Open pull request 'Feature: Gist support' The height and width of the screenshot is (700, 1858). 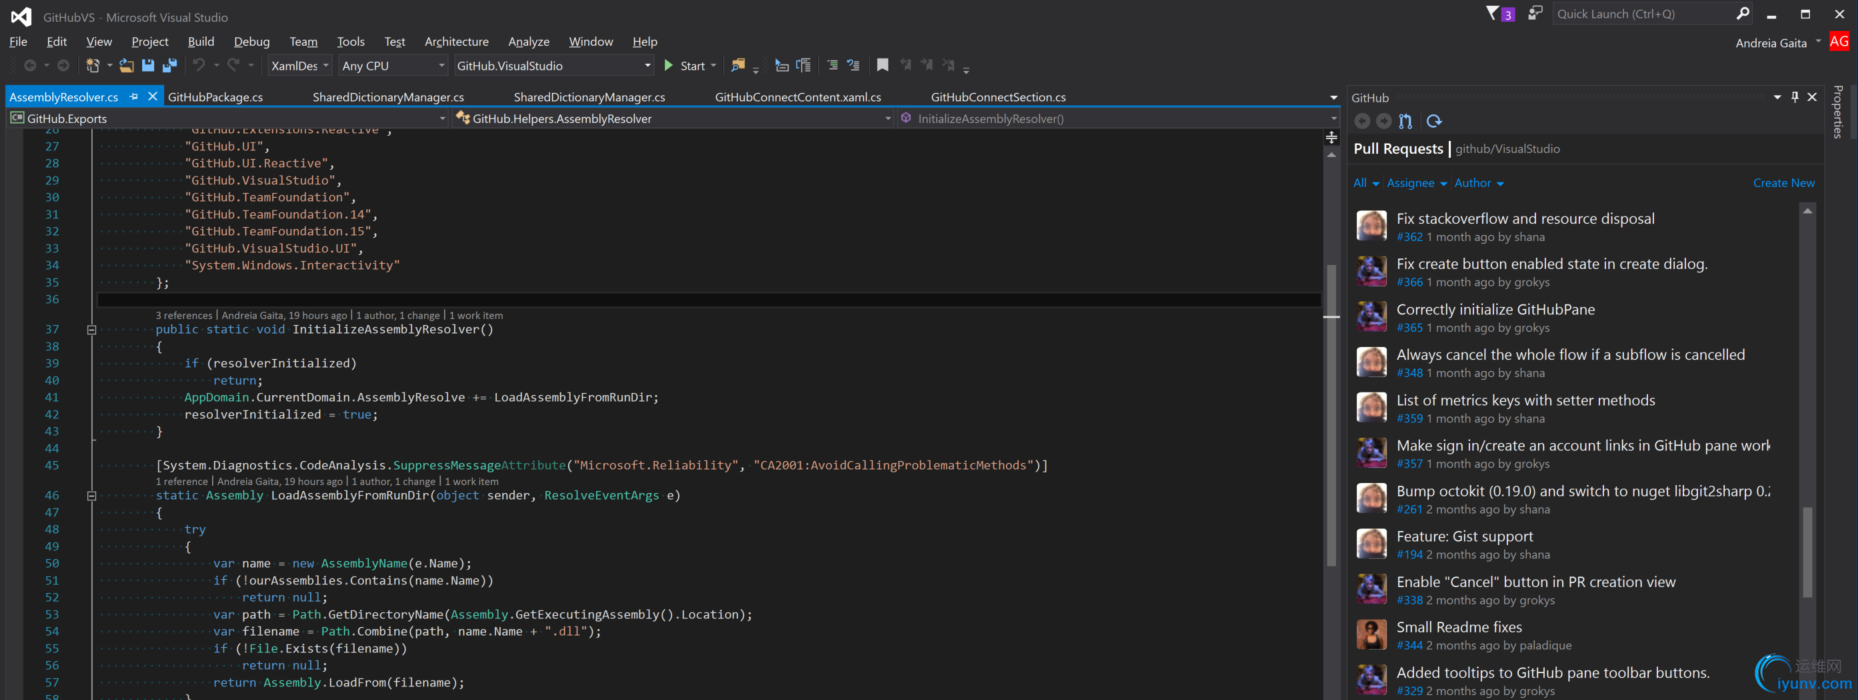(1465, 537)
